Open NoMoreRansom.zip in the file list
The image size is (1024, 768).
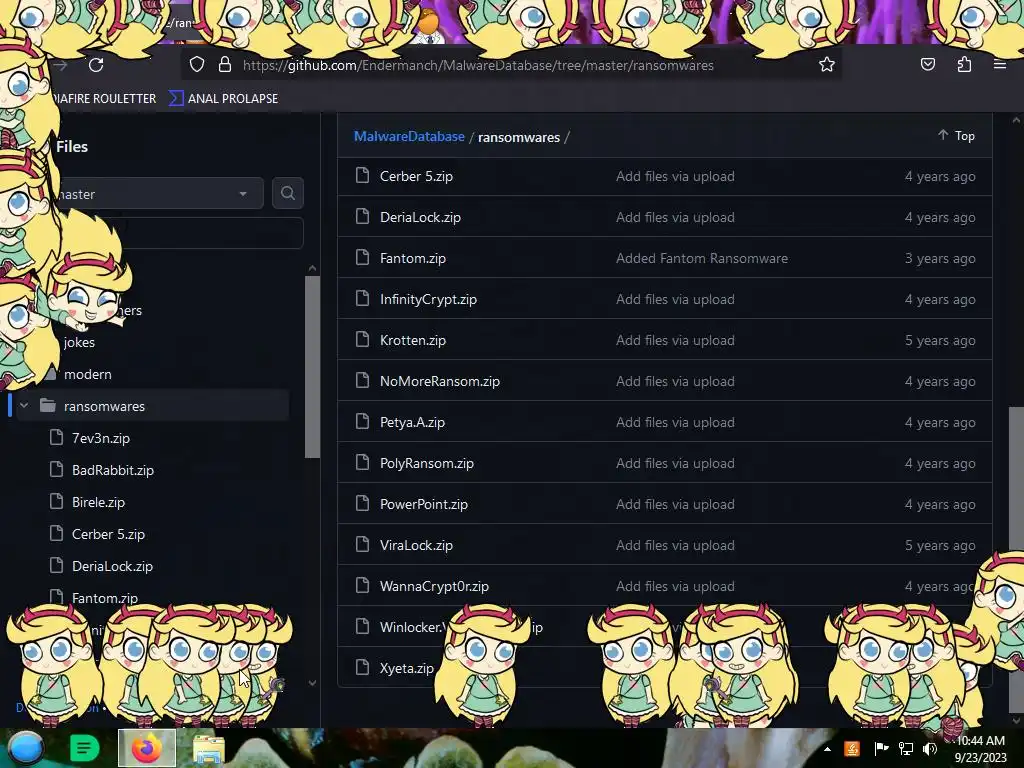pyautogui.click(x=440, y=381)
